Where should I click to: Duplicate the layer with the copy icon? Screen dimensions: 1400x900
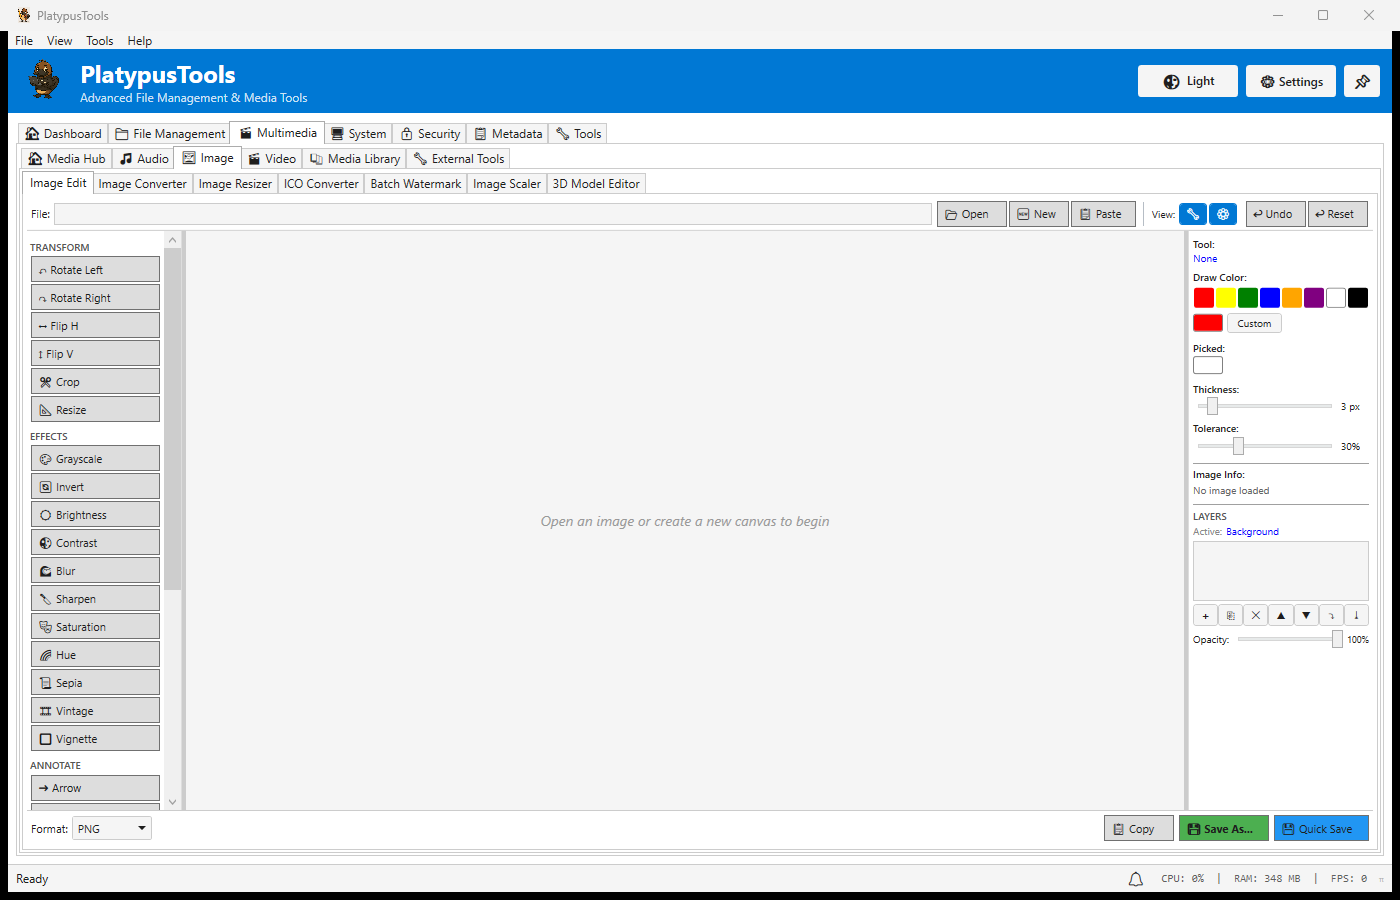pyautogui.click(x=1230, y=615)
